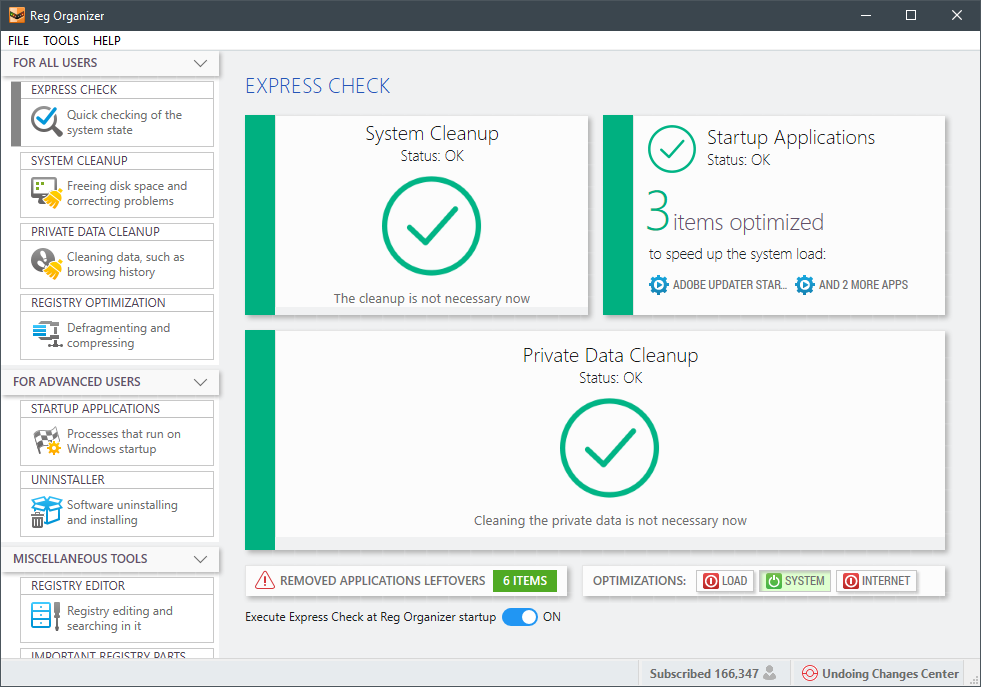
Task: Click the OPTIMIZATIONS: label
Action: pos(639,581)
